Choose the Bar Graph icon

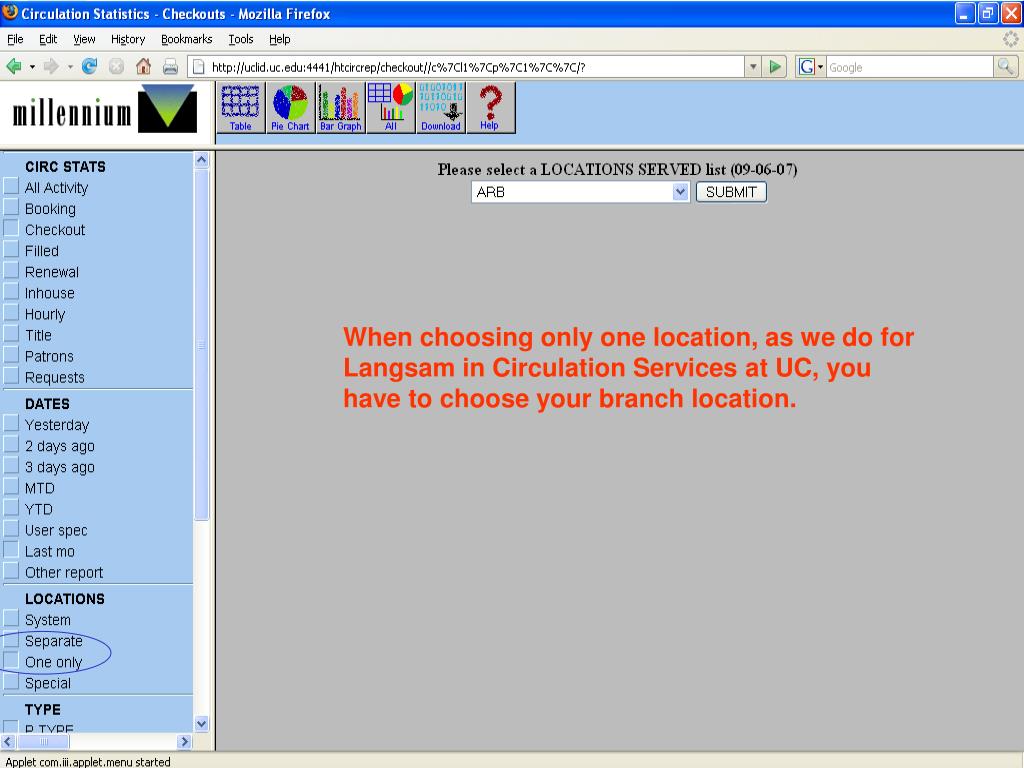pyautogui.click(x=340, y=108)
